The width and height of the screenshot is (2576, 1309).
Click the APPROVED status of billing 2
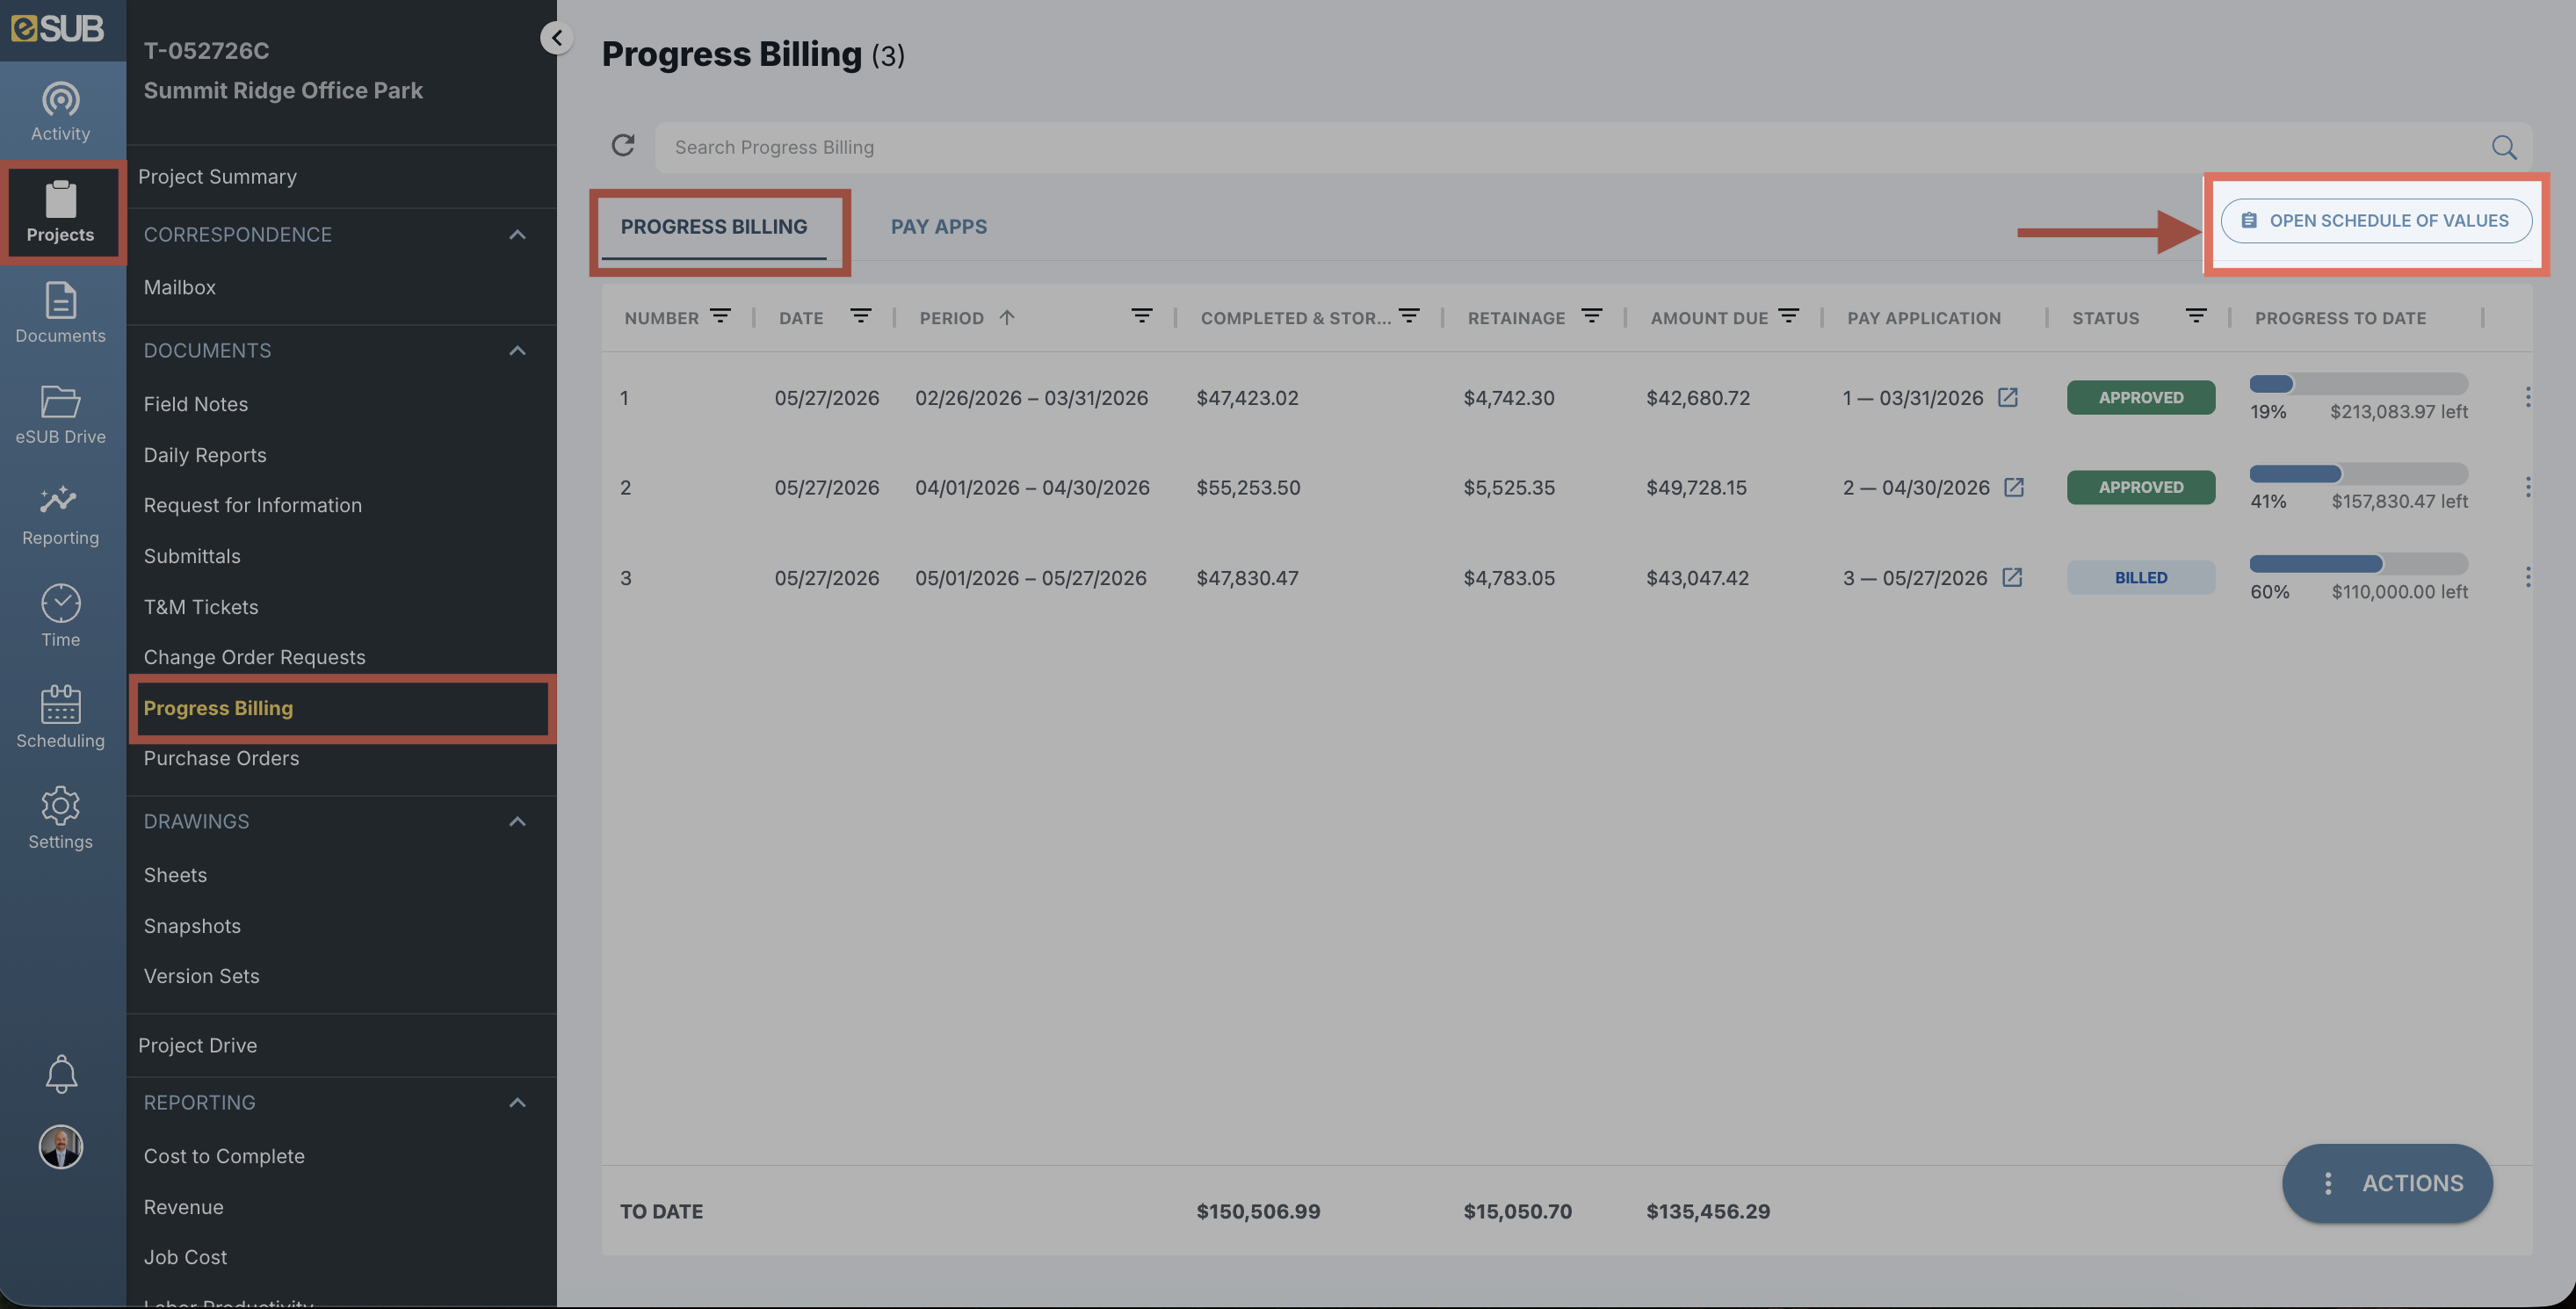[x=2141, y=487]
